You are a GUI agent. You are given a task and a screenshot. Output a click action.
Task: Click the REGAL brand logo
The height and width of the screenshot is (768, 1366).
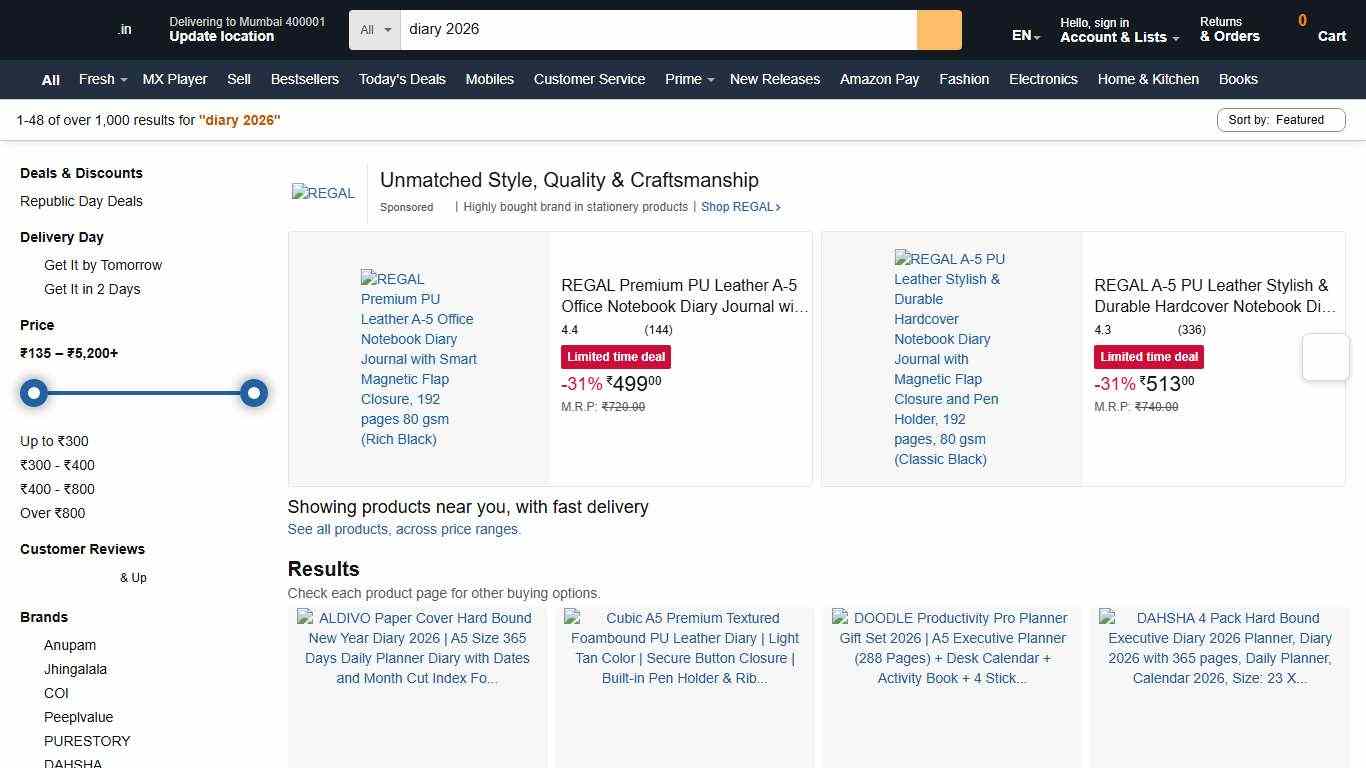[x=323, y=193]
